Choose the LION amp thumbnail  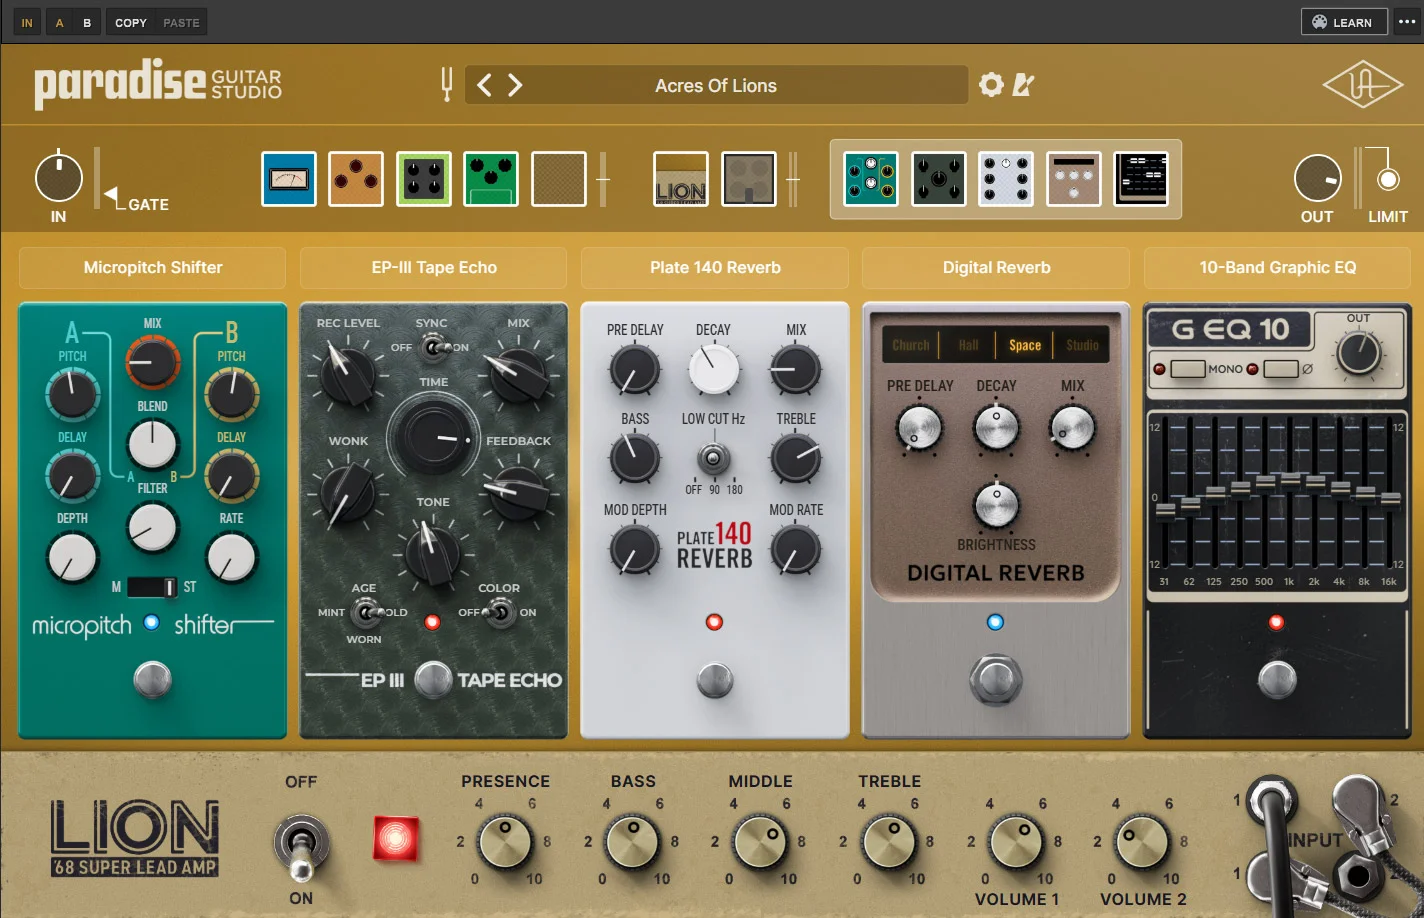pos(681,179)
